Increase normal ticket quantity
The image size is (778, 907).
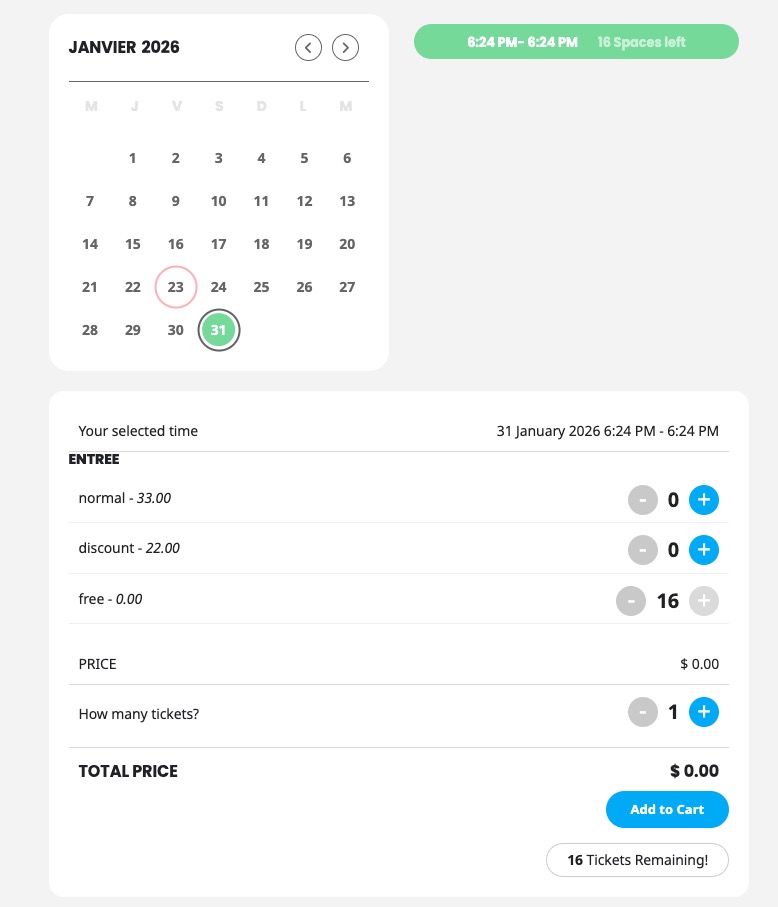tap(704, 499)
